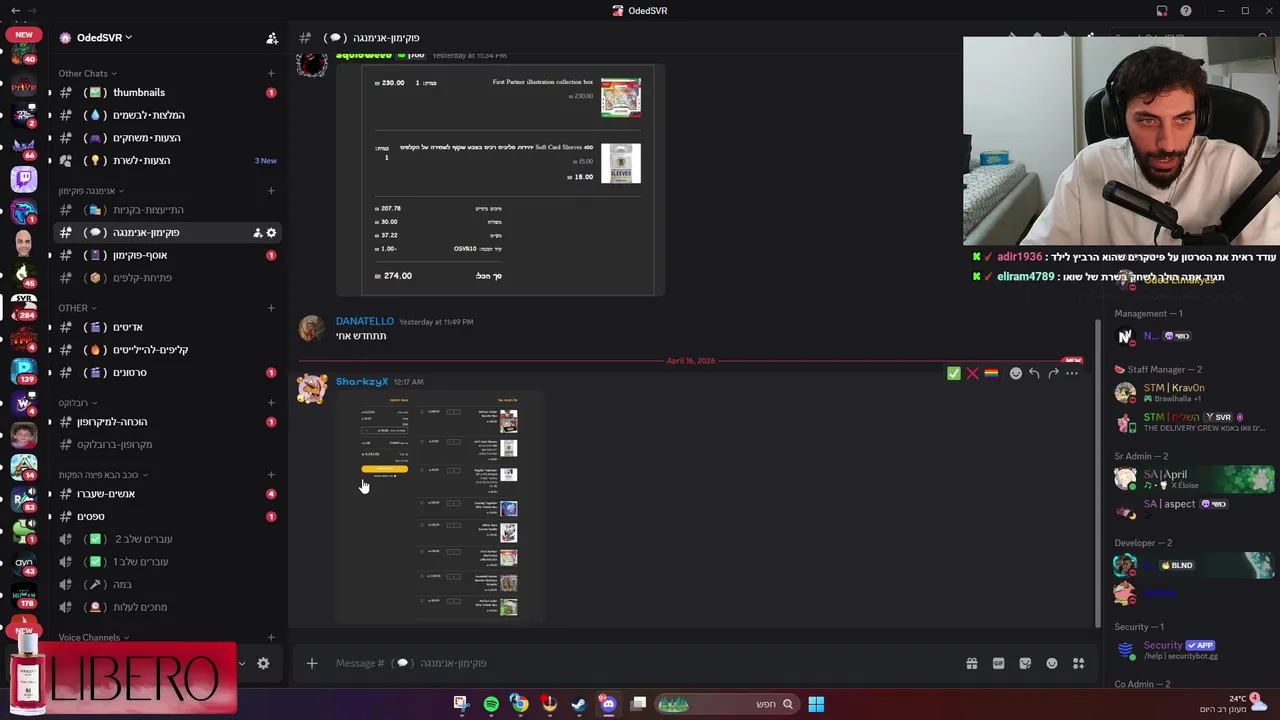Viewport: 1280px width, 720px height.
Task: React with the green checkmark emoji
Action: (x=954, y=373)
